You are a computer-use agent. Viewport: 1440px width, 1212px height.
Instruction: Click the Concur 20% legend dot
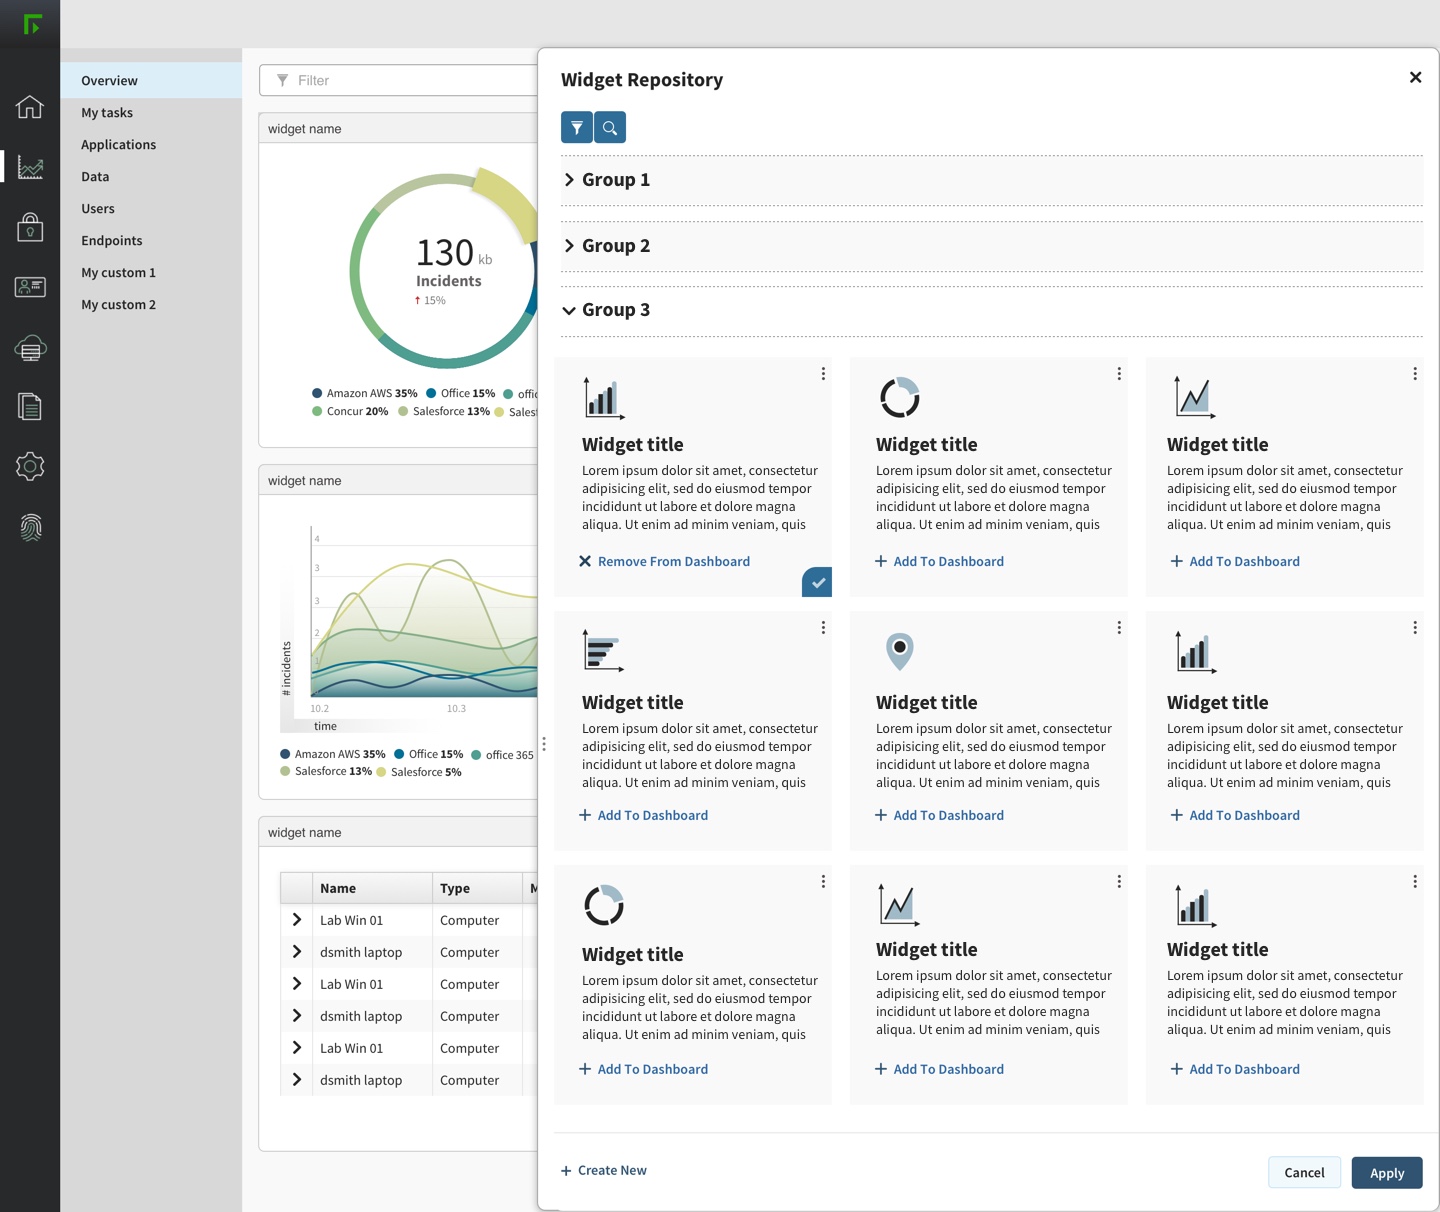point(317,412)
